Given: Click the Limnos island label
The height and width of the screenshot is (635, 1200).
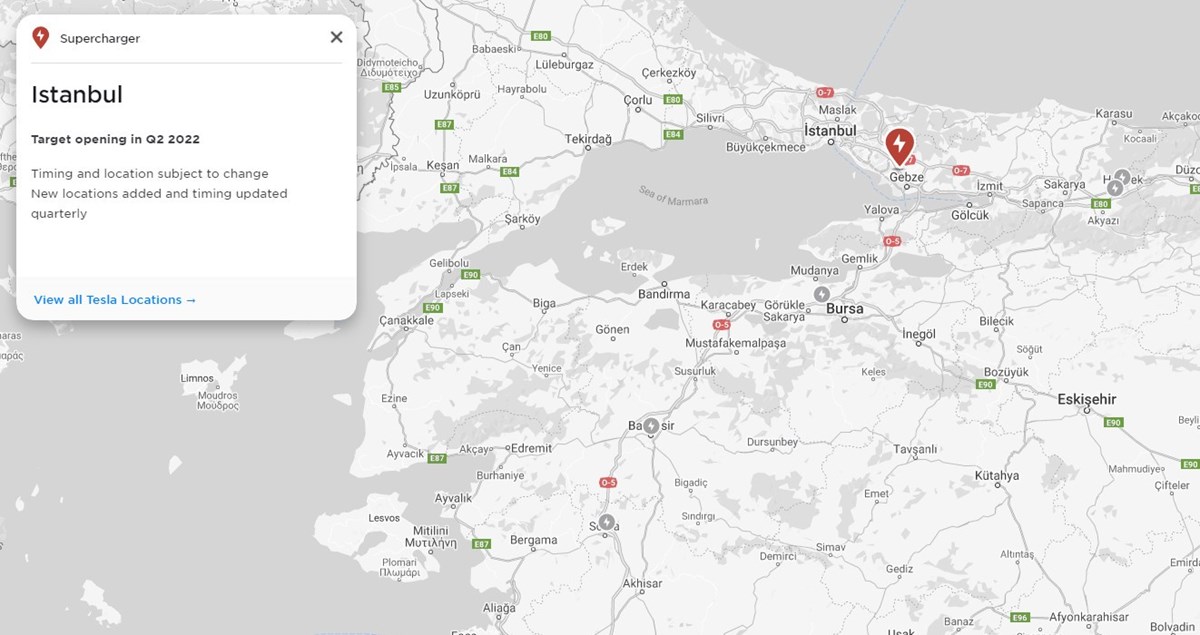Looking at the screenshot, I should (x=197, y=378).
